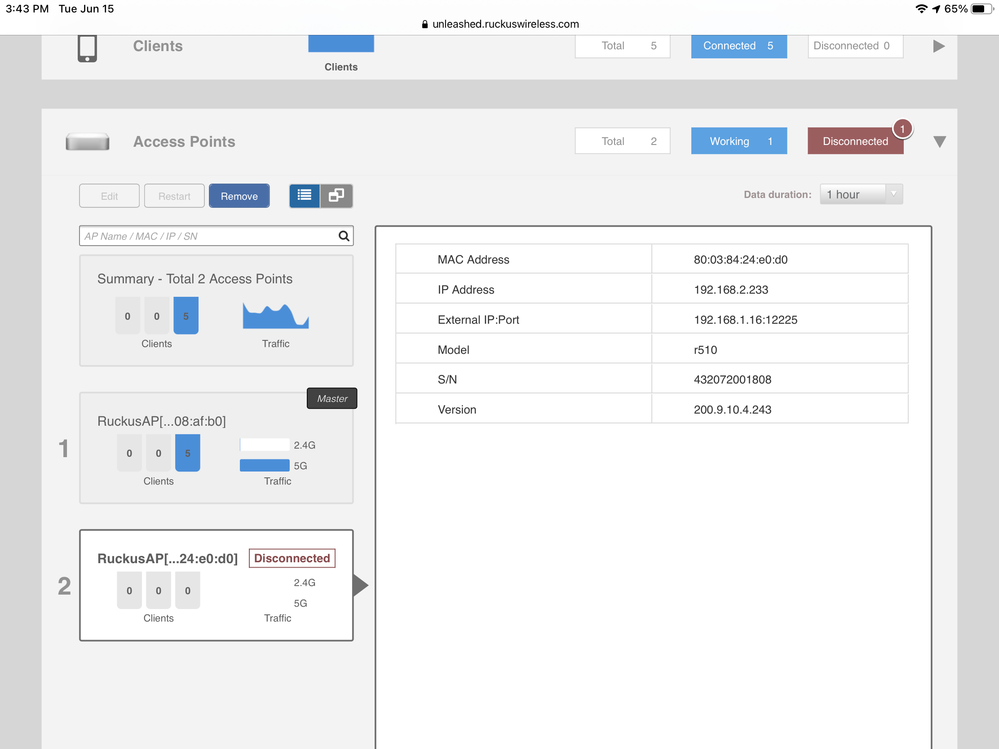Click the Remove button
The height and width of the screenshot is (749, 999).
(x=239, y=196)
